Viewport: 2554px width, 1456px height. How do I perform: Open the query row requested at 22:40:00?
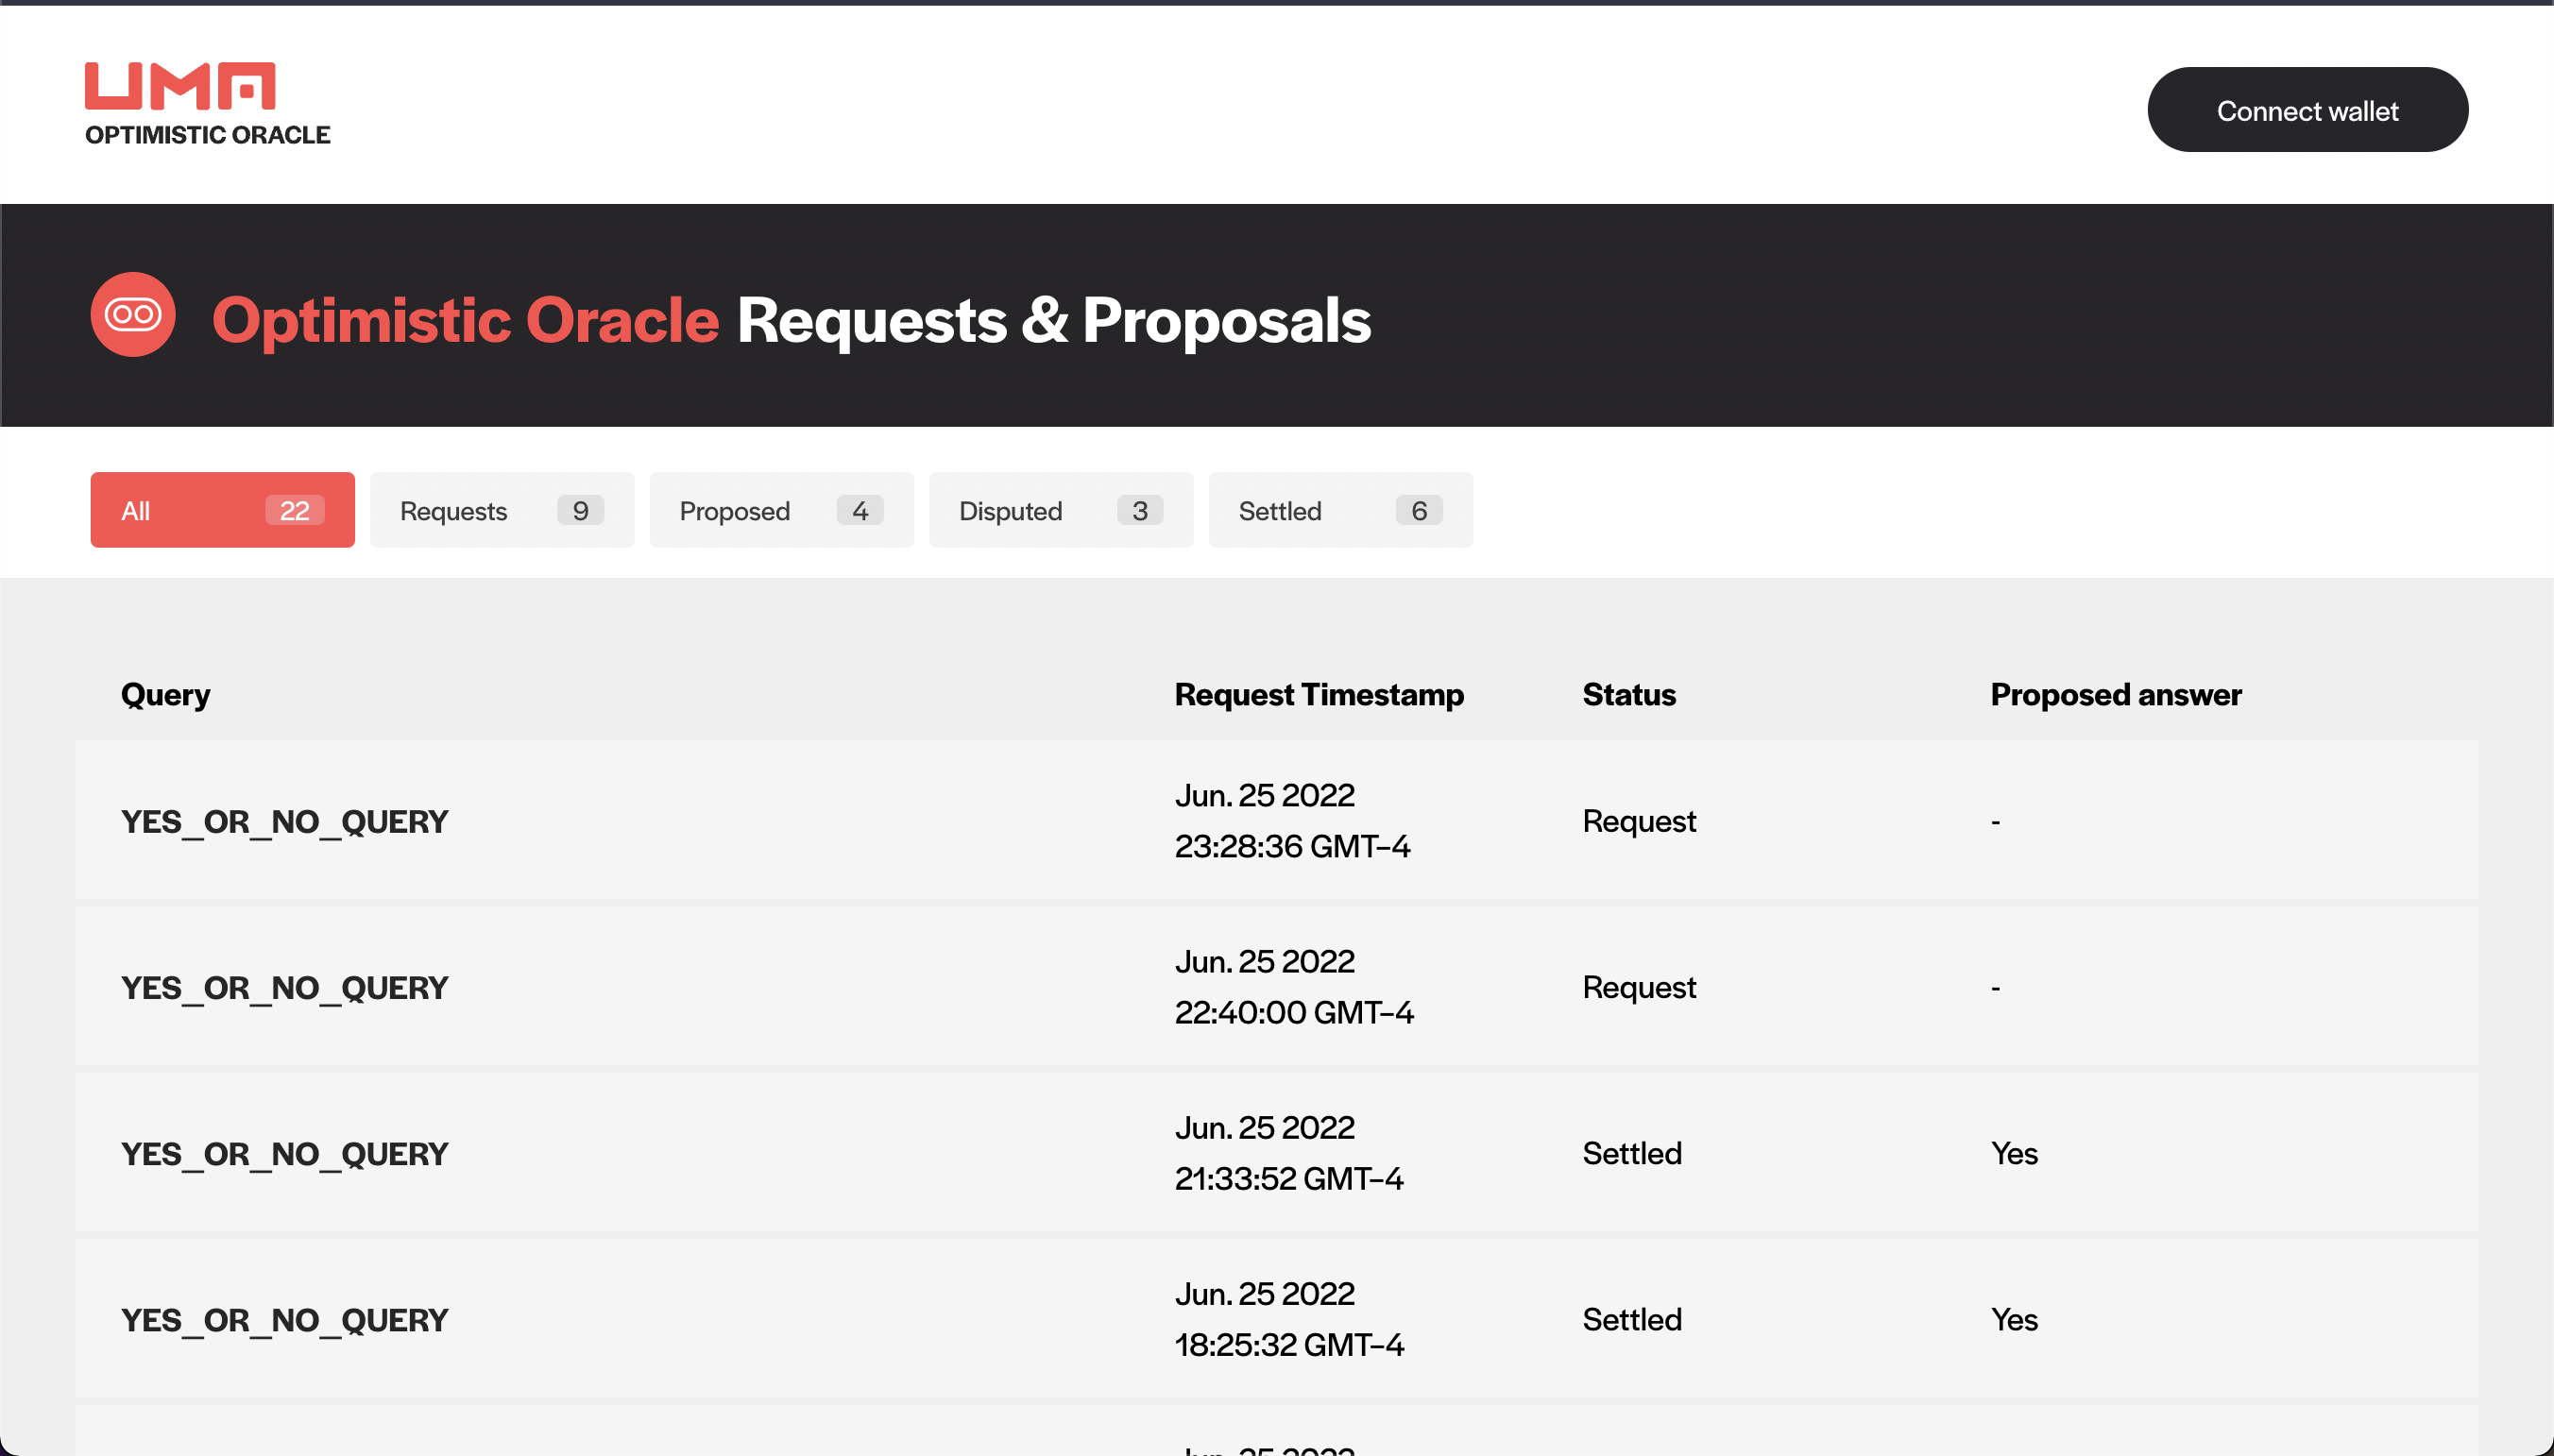(1277, 987)
